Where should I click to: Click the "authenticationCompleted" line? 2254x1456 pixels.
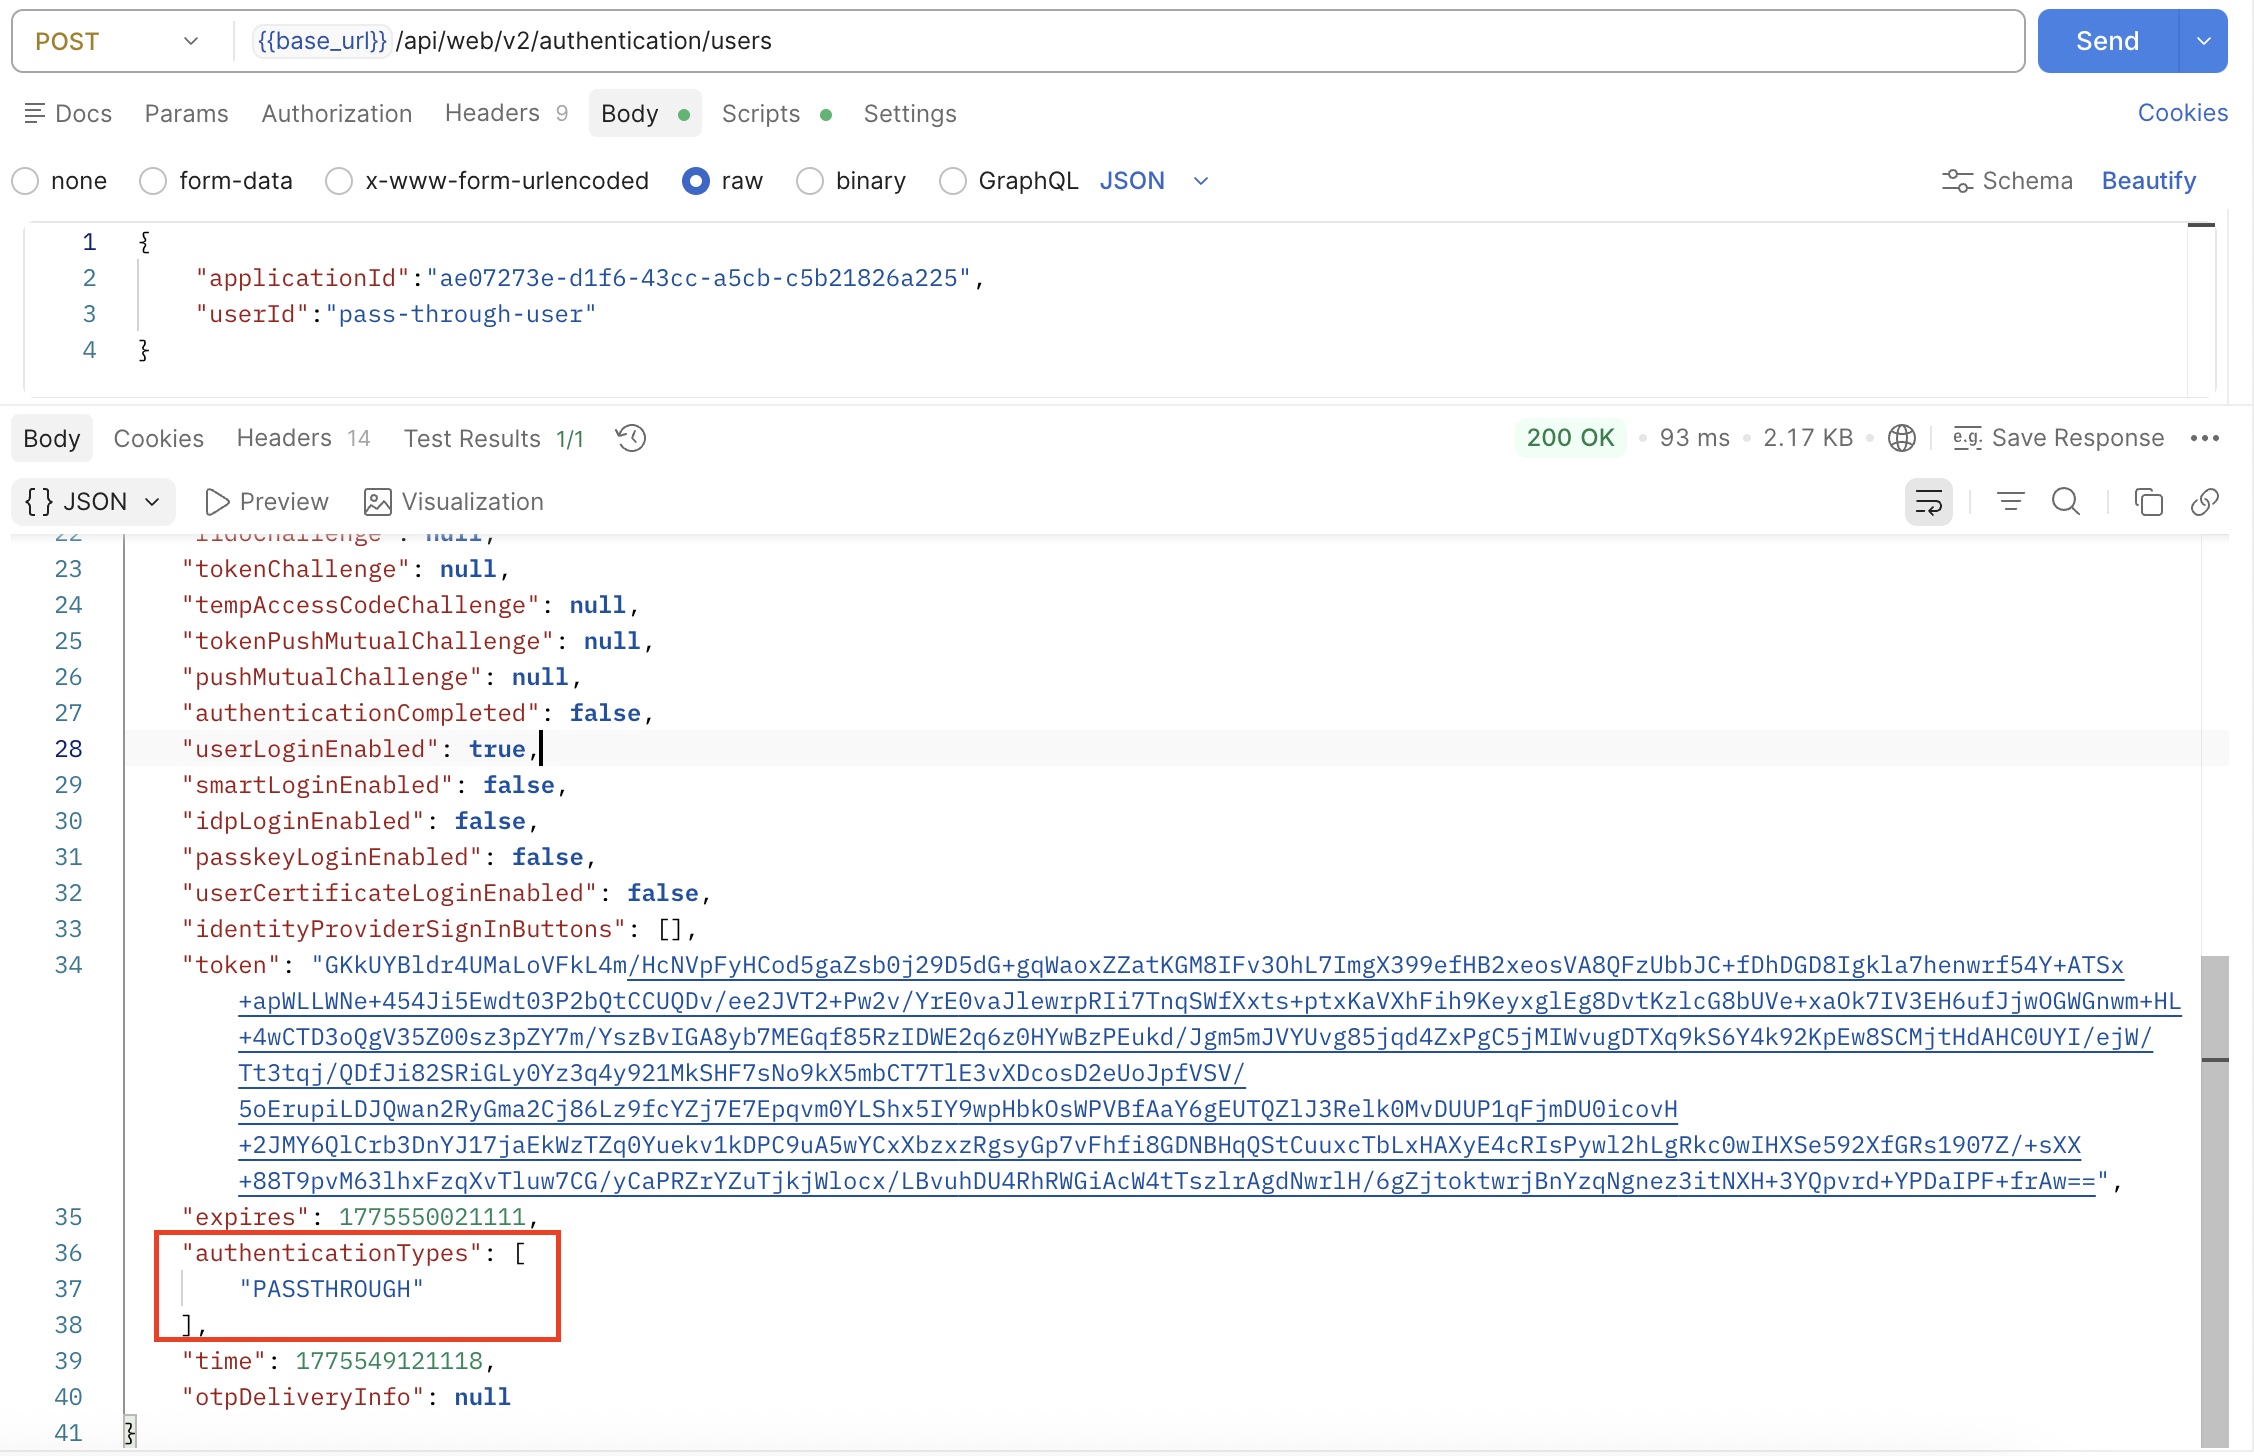[417, 713]
